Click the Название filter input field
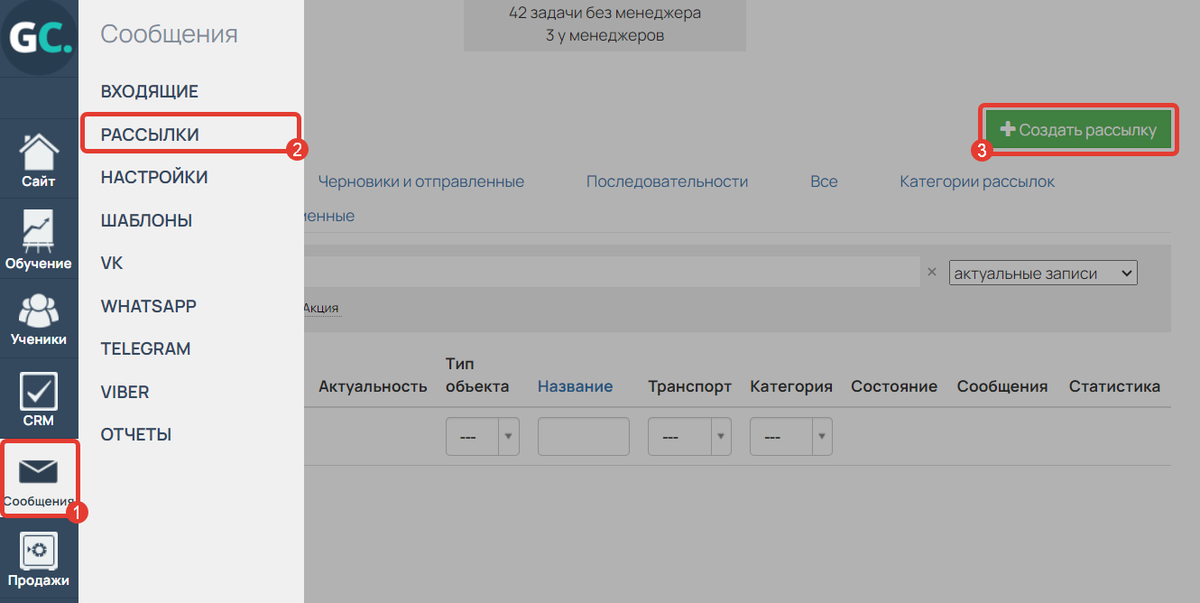Viewport: 1200px width, 603px height. coord(583,437)
